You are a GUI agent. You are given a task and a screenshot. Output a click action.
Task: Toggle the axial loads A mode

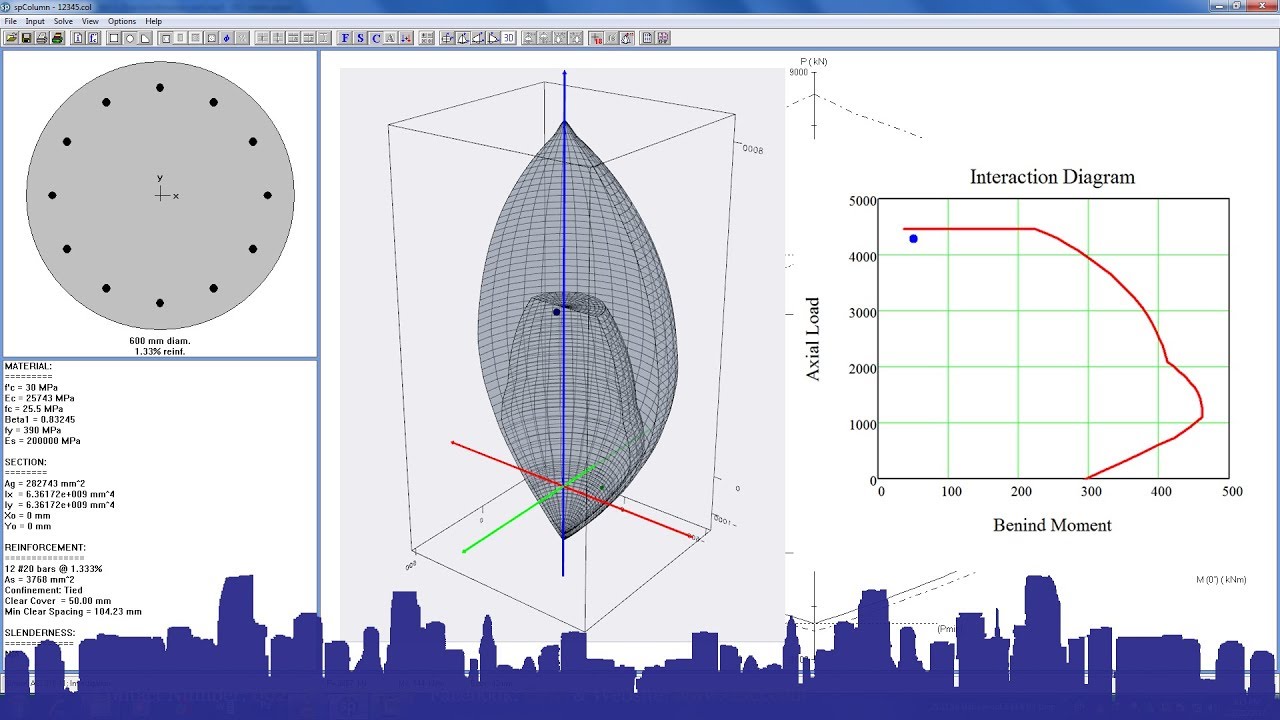click(391, 38)
